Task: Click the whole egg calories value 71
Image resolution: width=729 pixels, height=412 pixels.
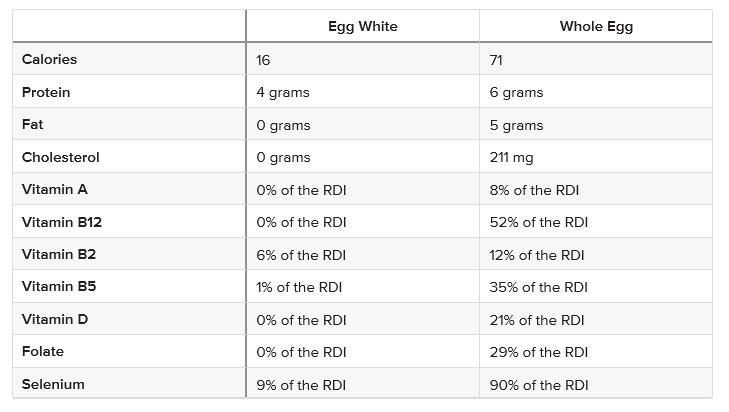Action: pos(496,60)
